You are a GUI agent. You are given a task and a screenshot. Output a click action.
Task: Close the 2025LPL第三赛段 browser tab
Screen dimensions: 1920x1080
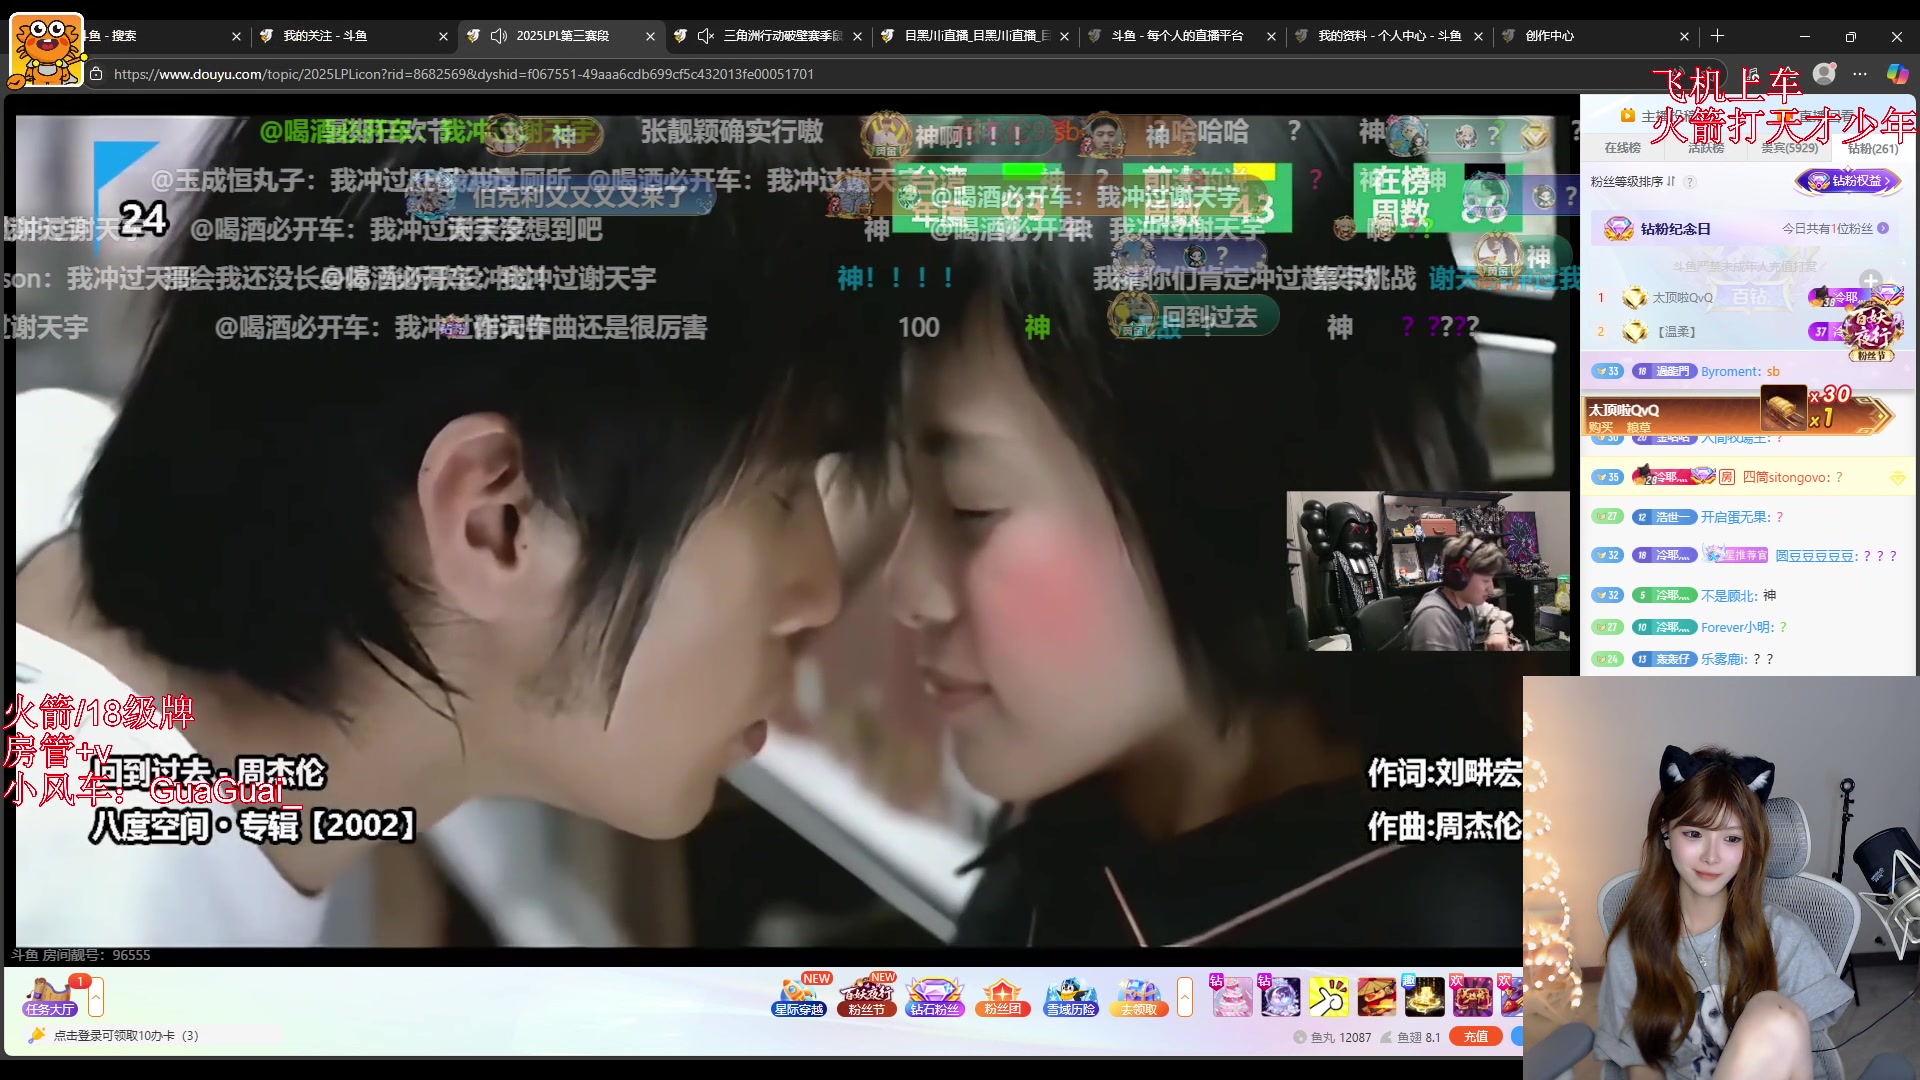650,36
